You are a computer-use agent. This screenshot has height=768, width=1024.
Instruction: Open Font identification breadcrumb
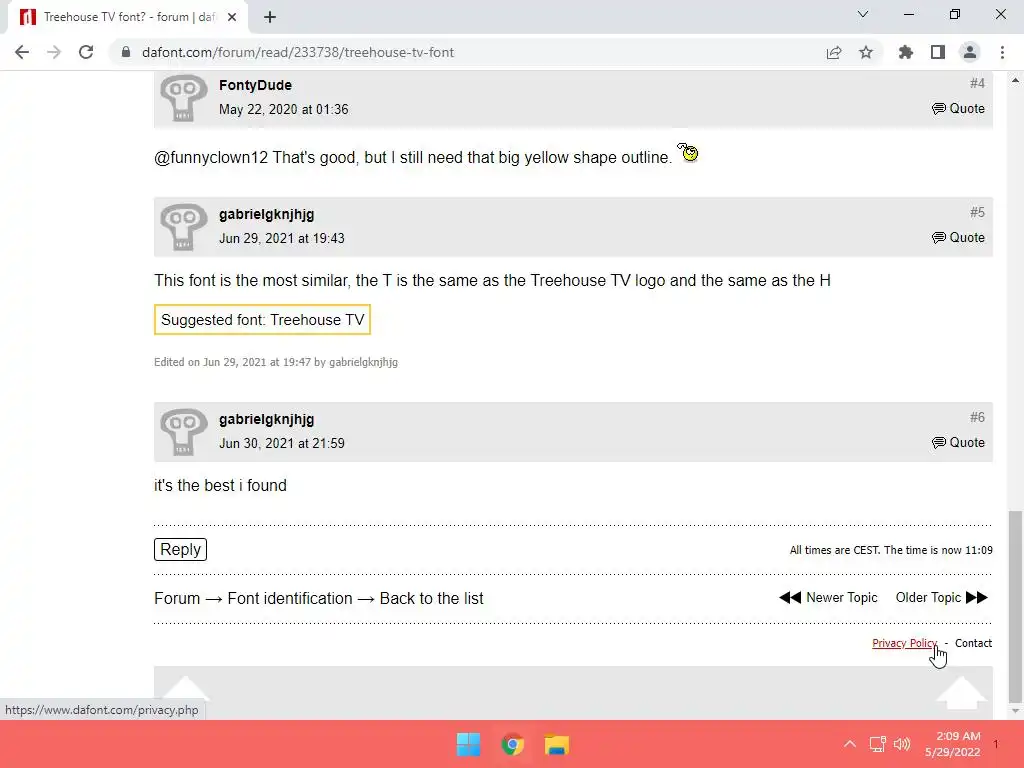tap(290, 598)
